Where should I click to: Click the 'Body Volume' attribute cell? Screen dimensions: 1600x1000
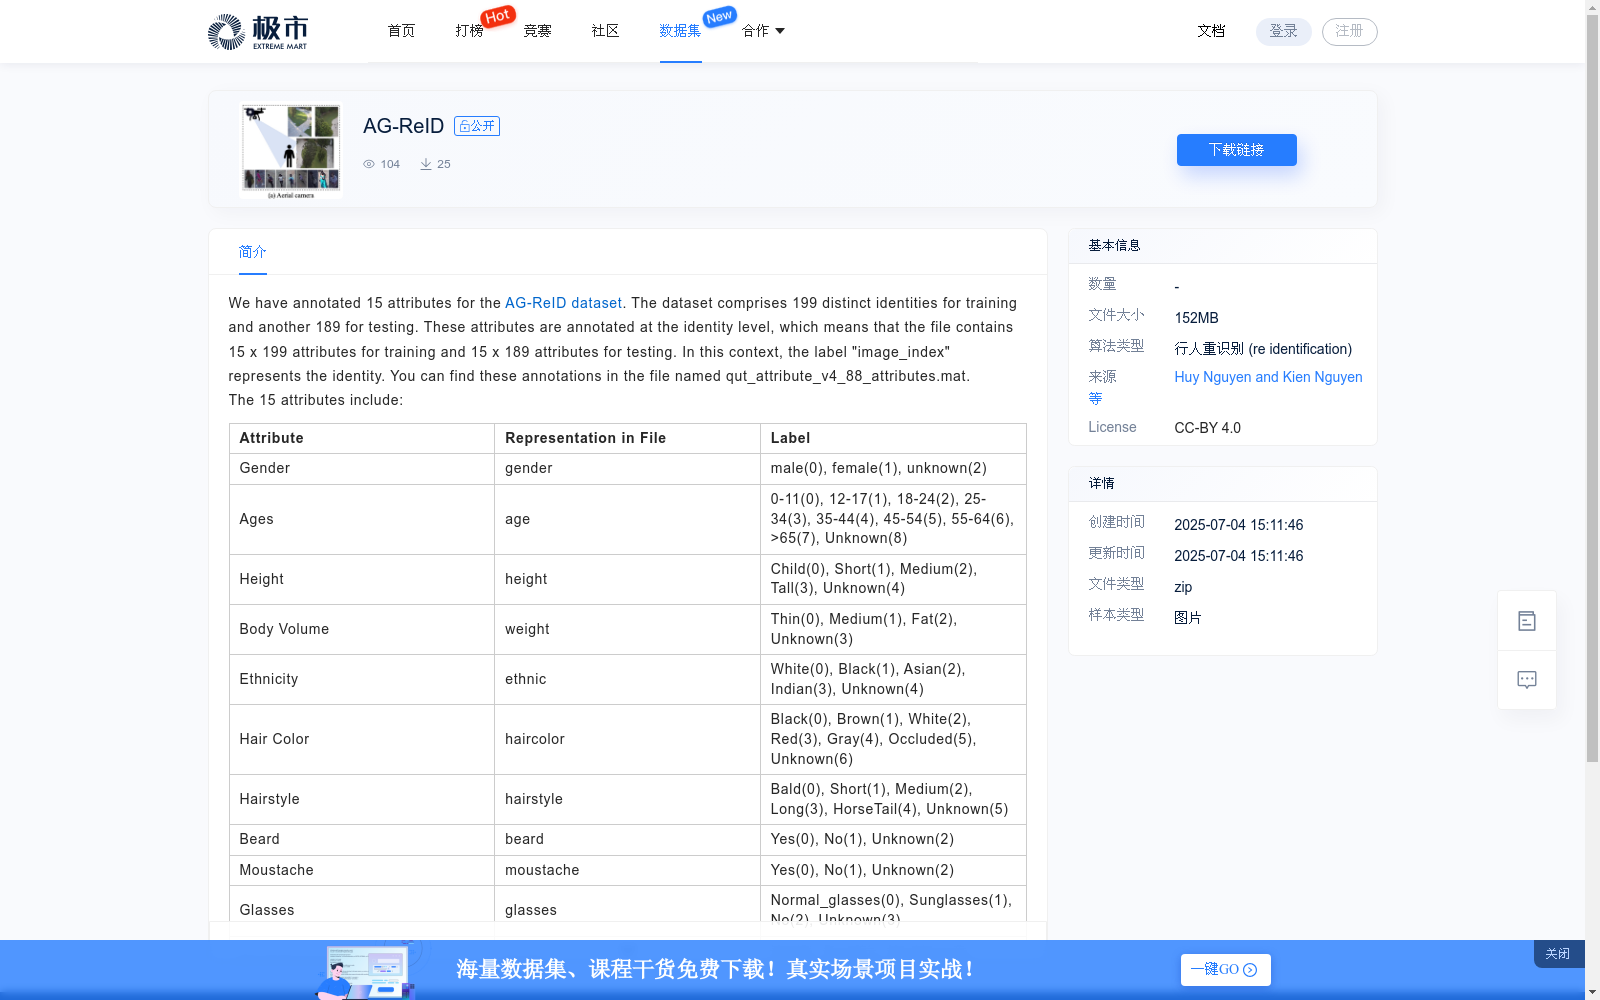click(x=362, y=629)
